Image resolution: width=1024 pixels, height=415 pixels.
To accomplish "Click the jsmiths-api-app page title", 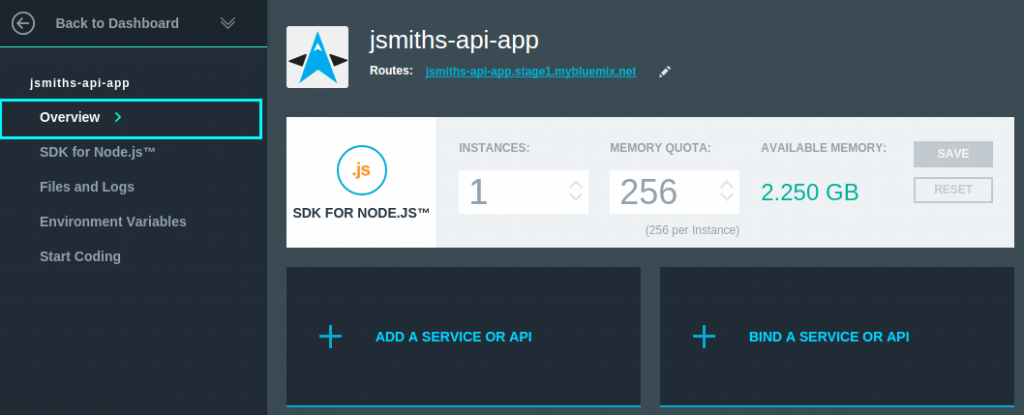I will (x=454, y=40).
